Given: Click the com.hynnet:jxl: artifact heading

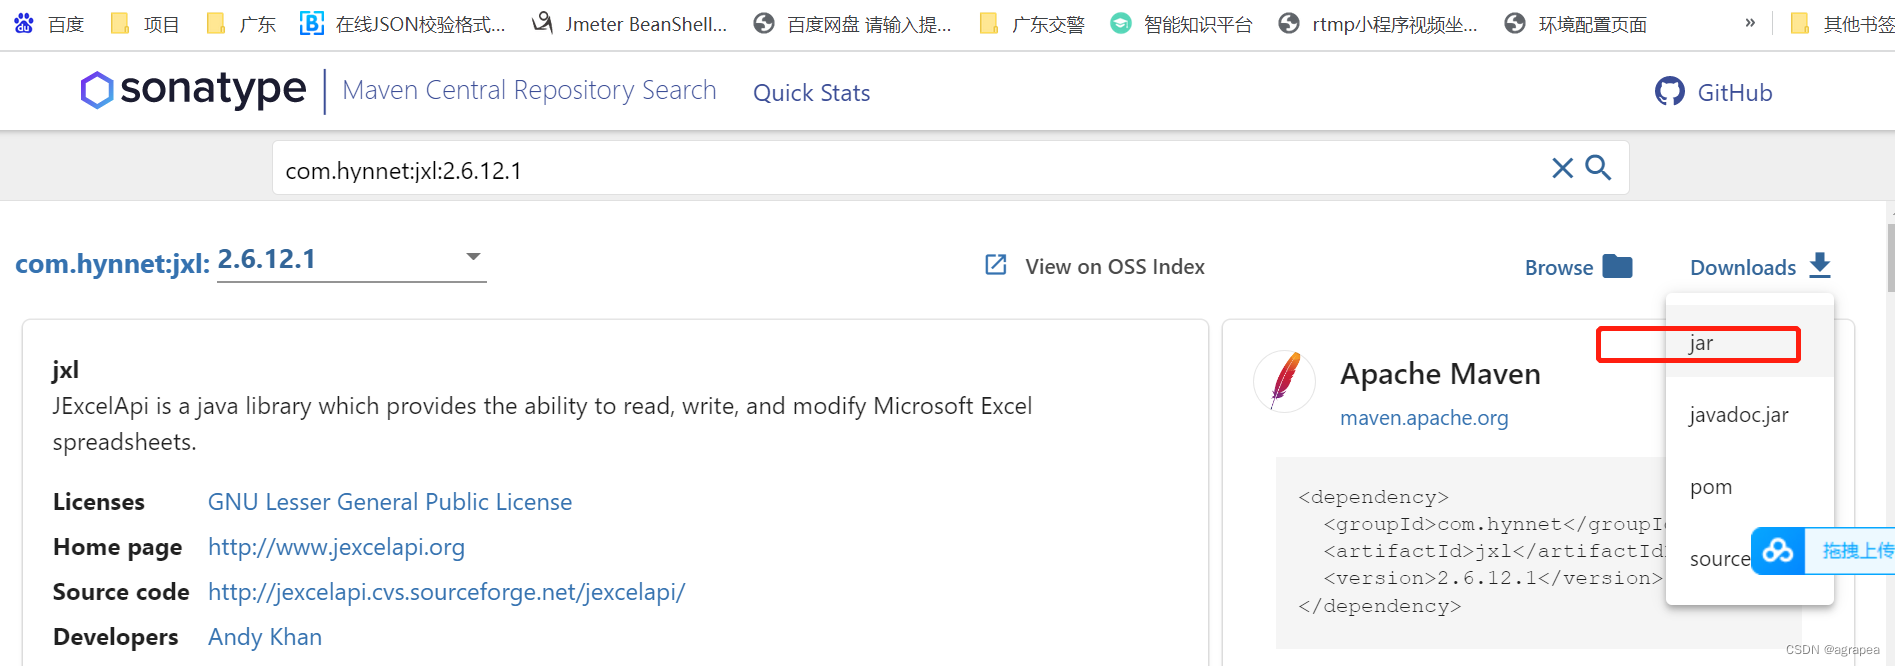Looking at the screenshot, I should (x=112, y=264).
